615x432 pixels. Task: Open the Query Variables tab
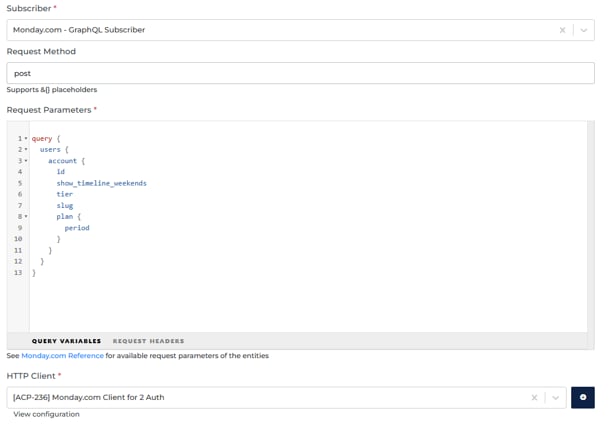[x=66, y=341]
